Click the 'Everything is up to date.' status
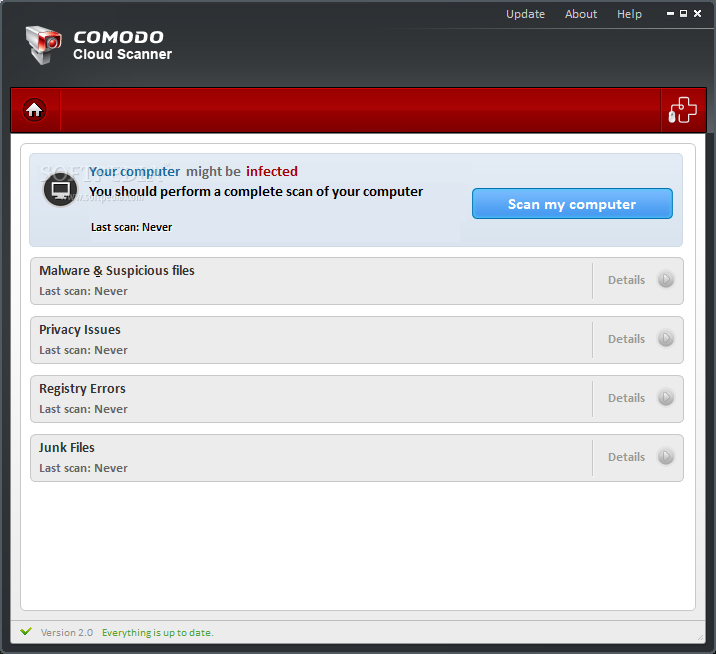Image resolution: width=716 pixels, height=654 pixels. click(158, 633)
